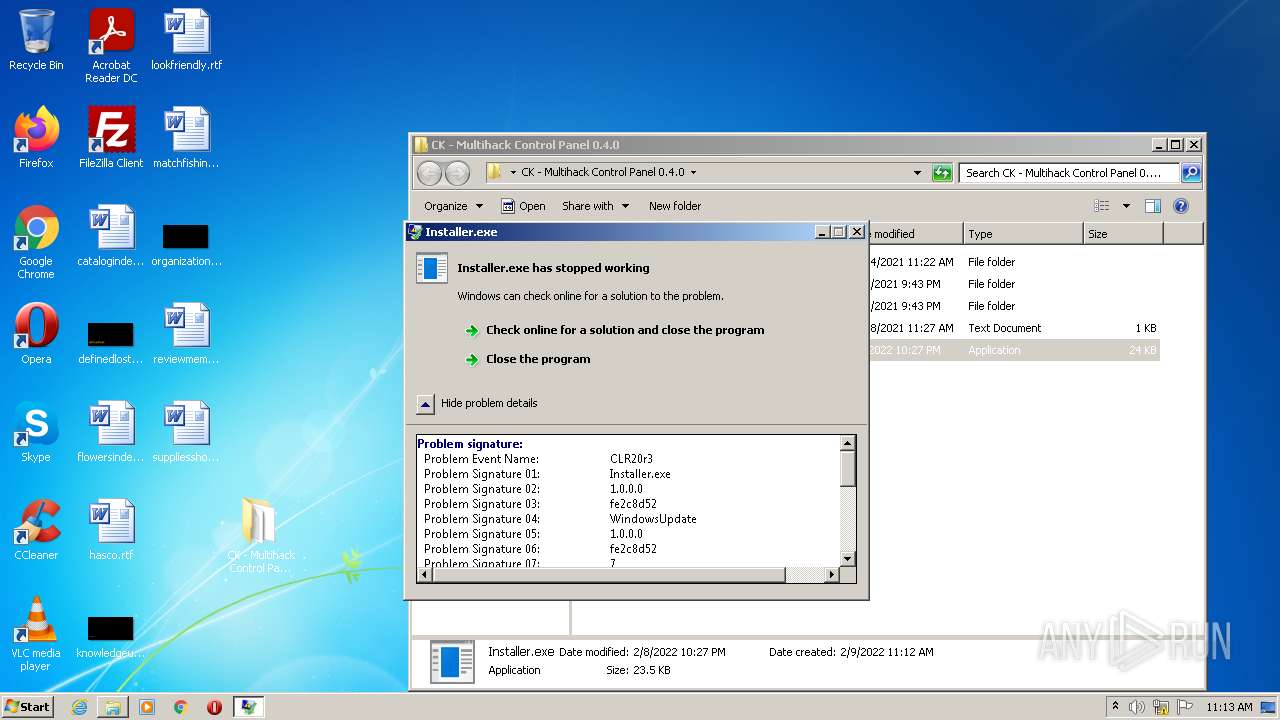Image resolution: width=1280 pixels, height=720 pixels.
Task: Select the matchfishin document icon
Action: (x=186, y=138)
